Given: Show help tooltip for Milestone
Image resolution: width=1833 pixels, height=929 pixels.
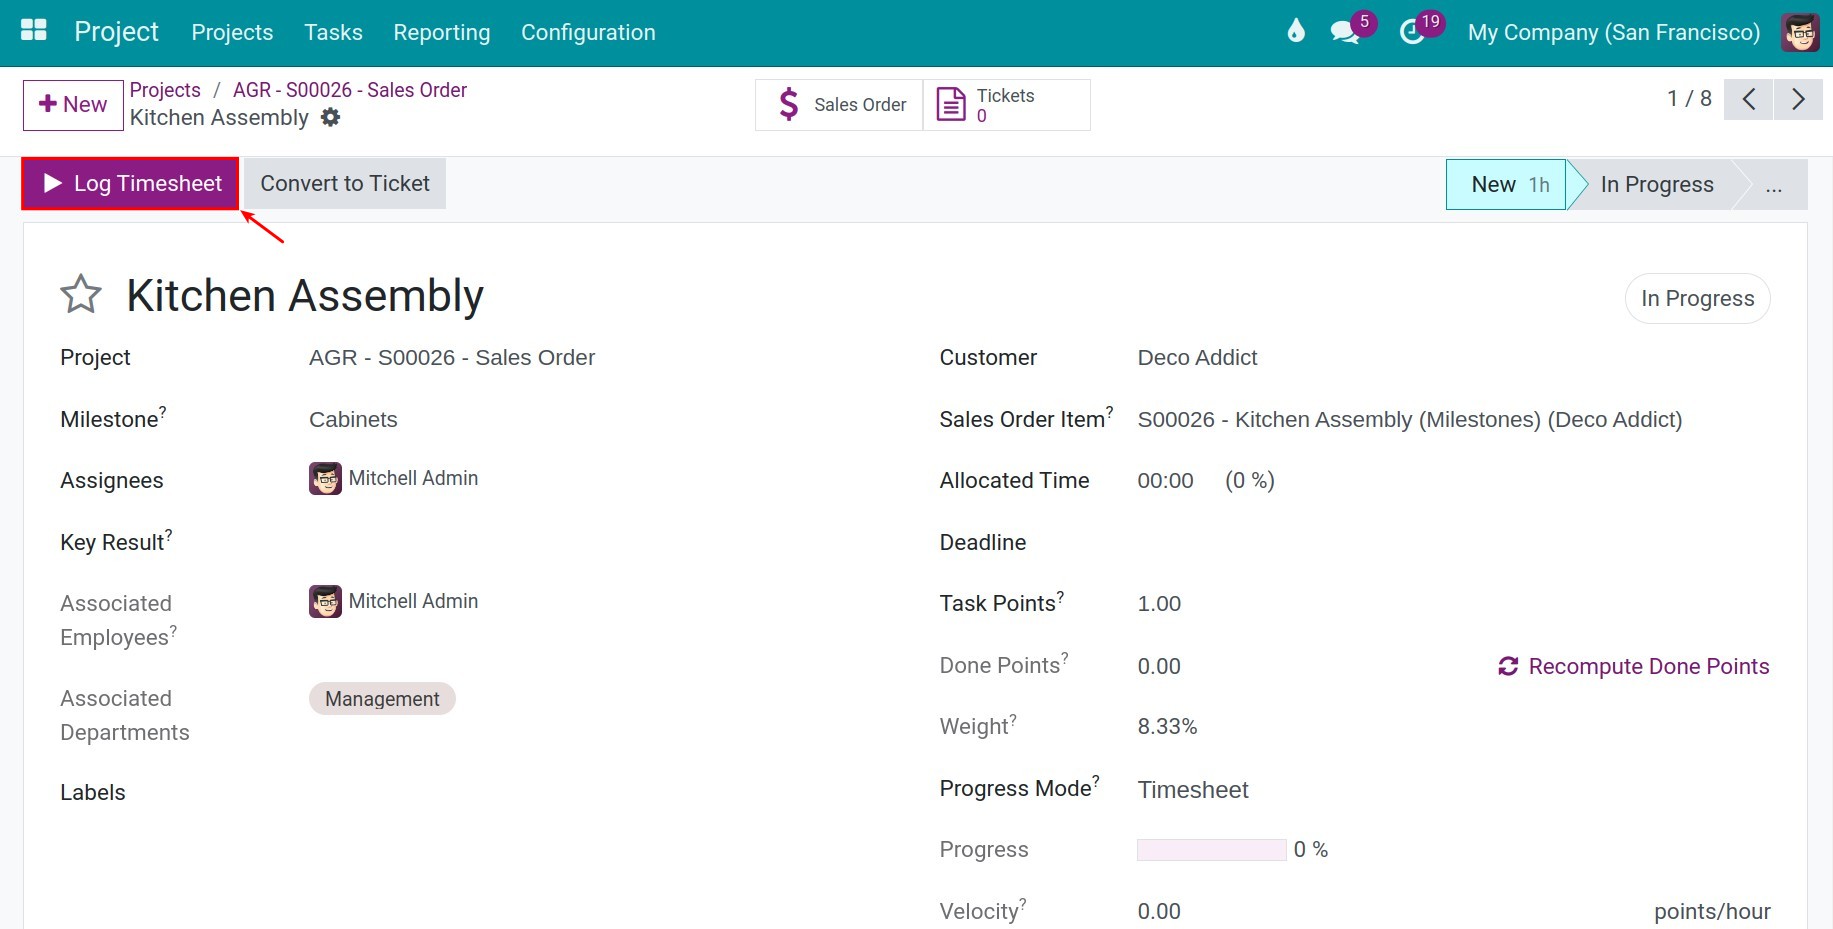Looking at the screenshot, I should (x=163, y=411).
